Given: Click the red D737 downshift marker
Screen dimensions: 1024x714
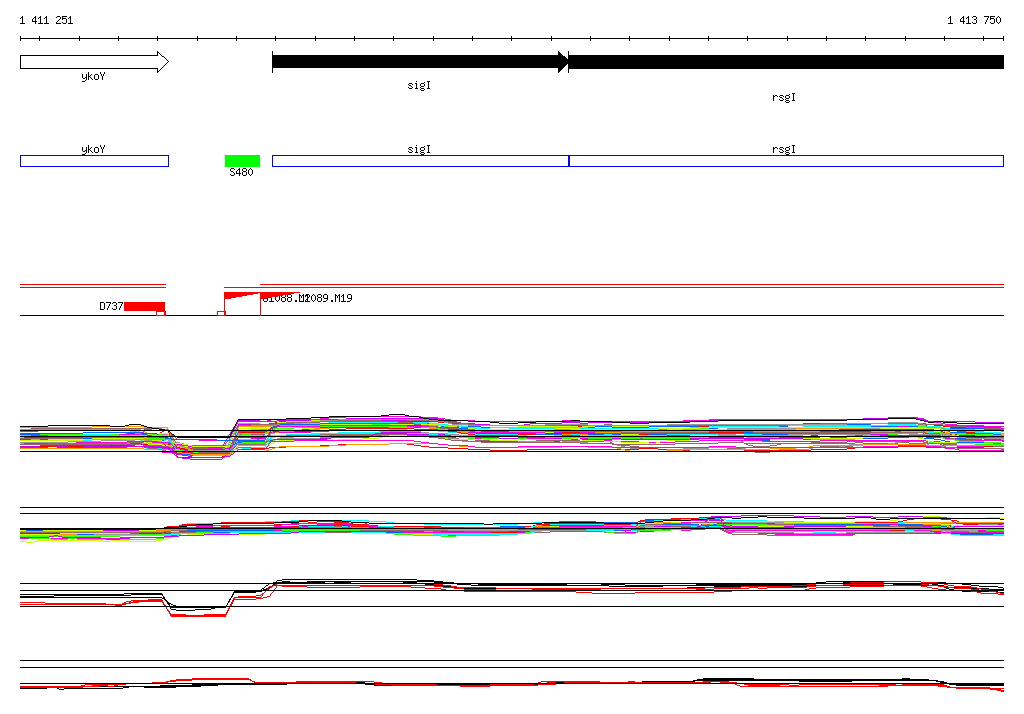Looking at the screenshot, I should [144, 307].
